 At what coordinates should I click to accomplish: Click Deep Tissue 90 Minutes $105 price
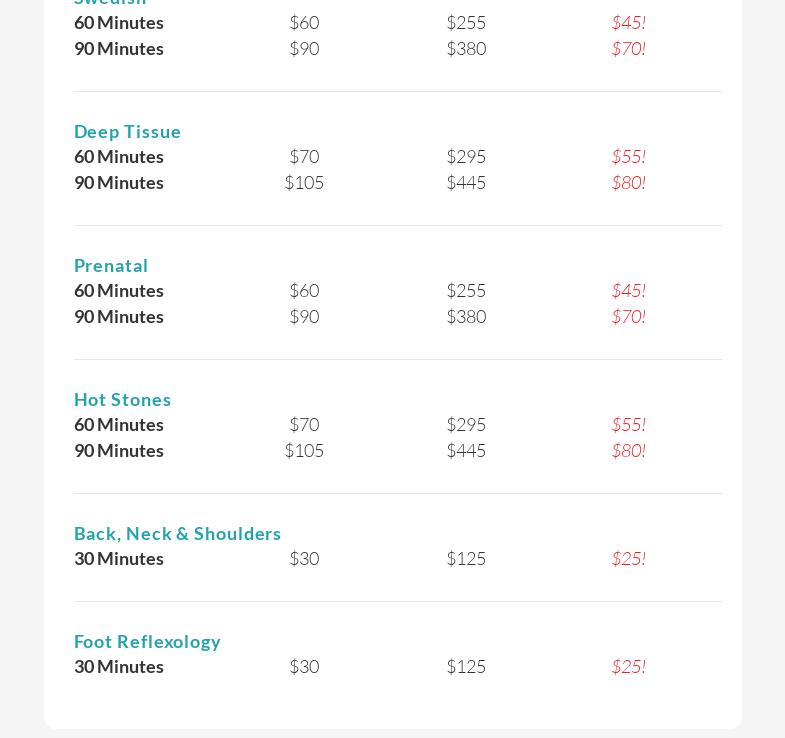coord(304,182)
